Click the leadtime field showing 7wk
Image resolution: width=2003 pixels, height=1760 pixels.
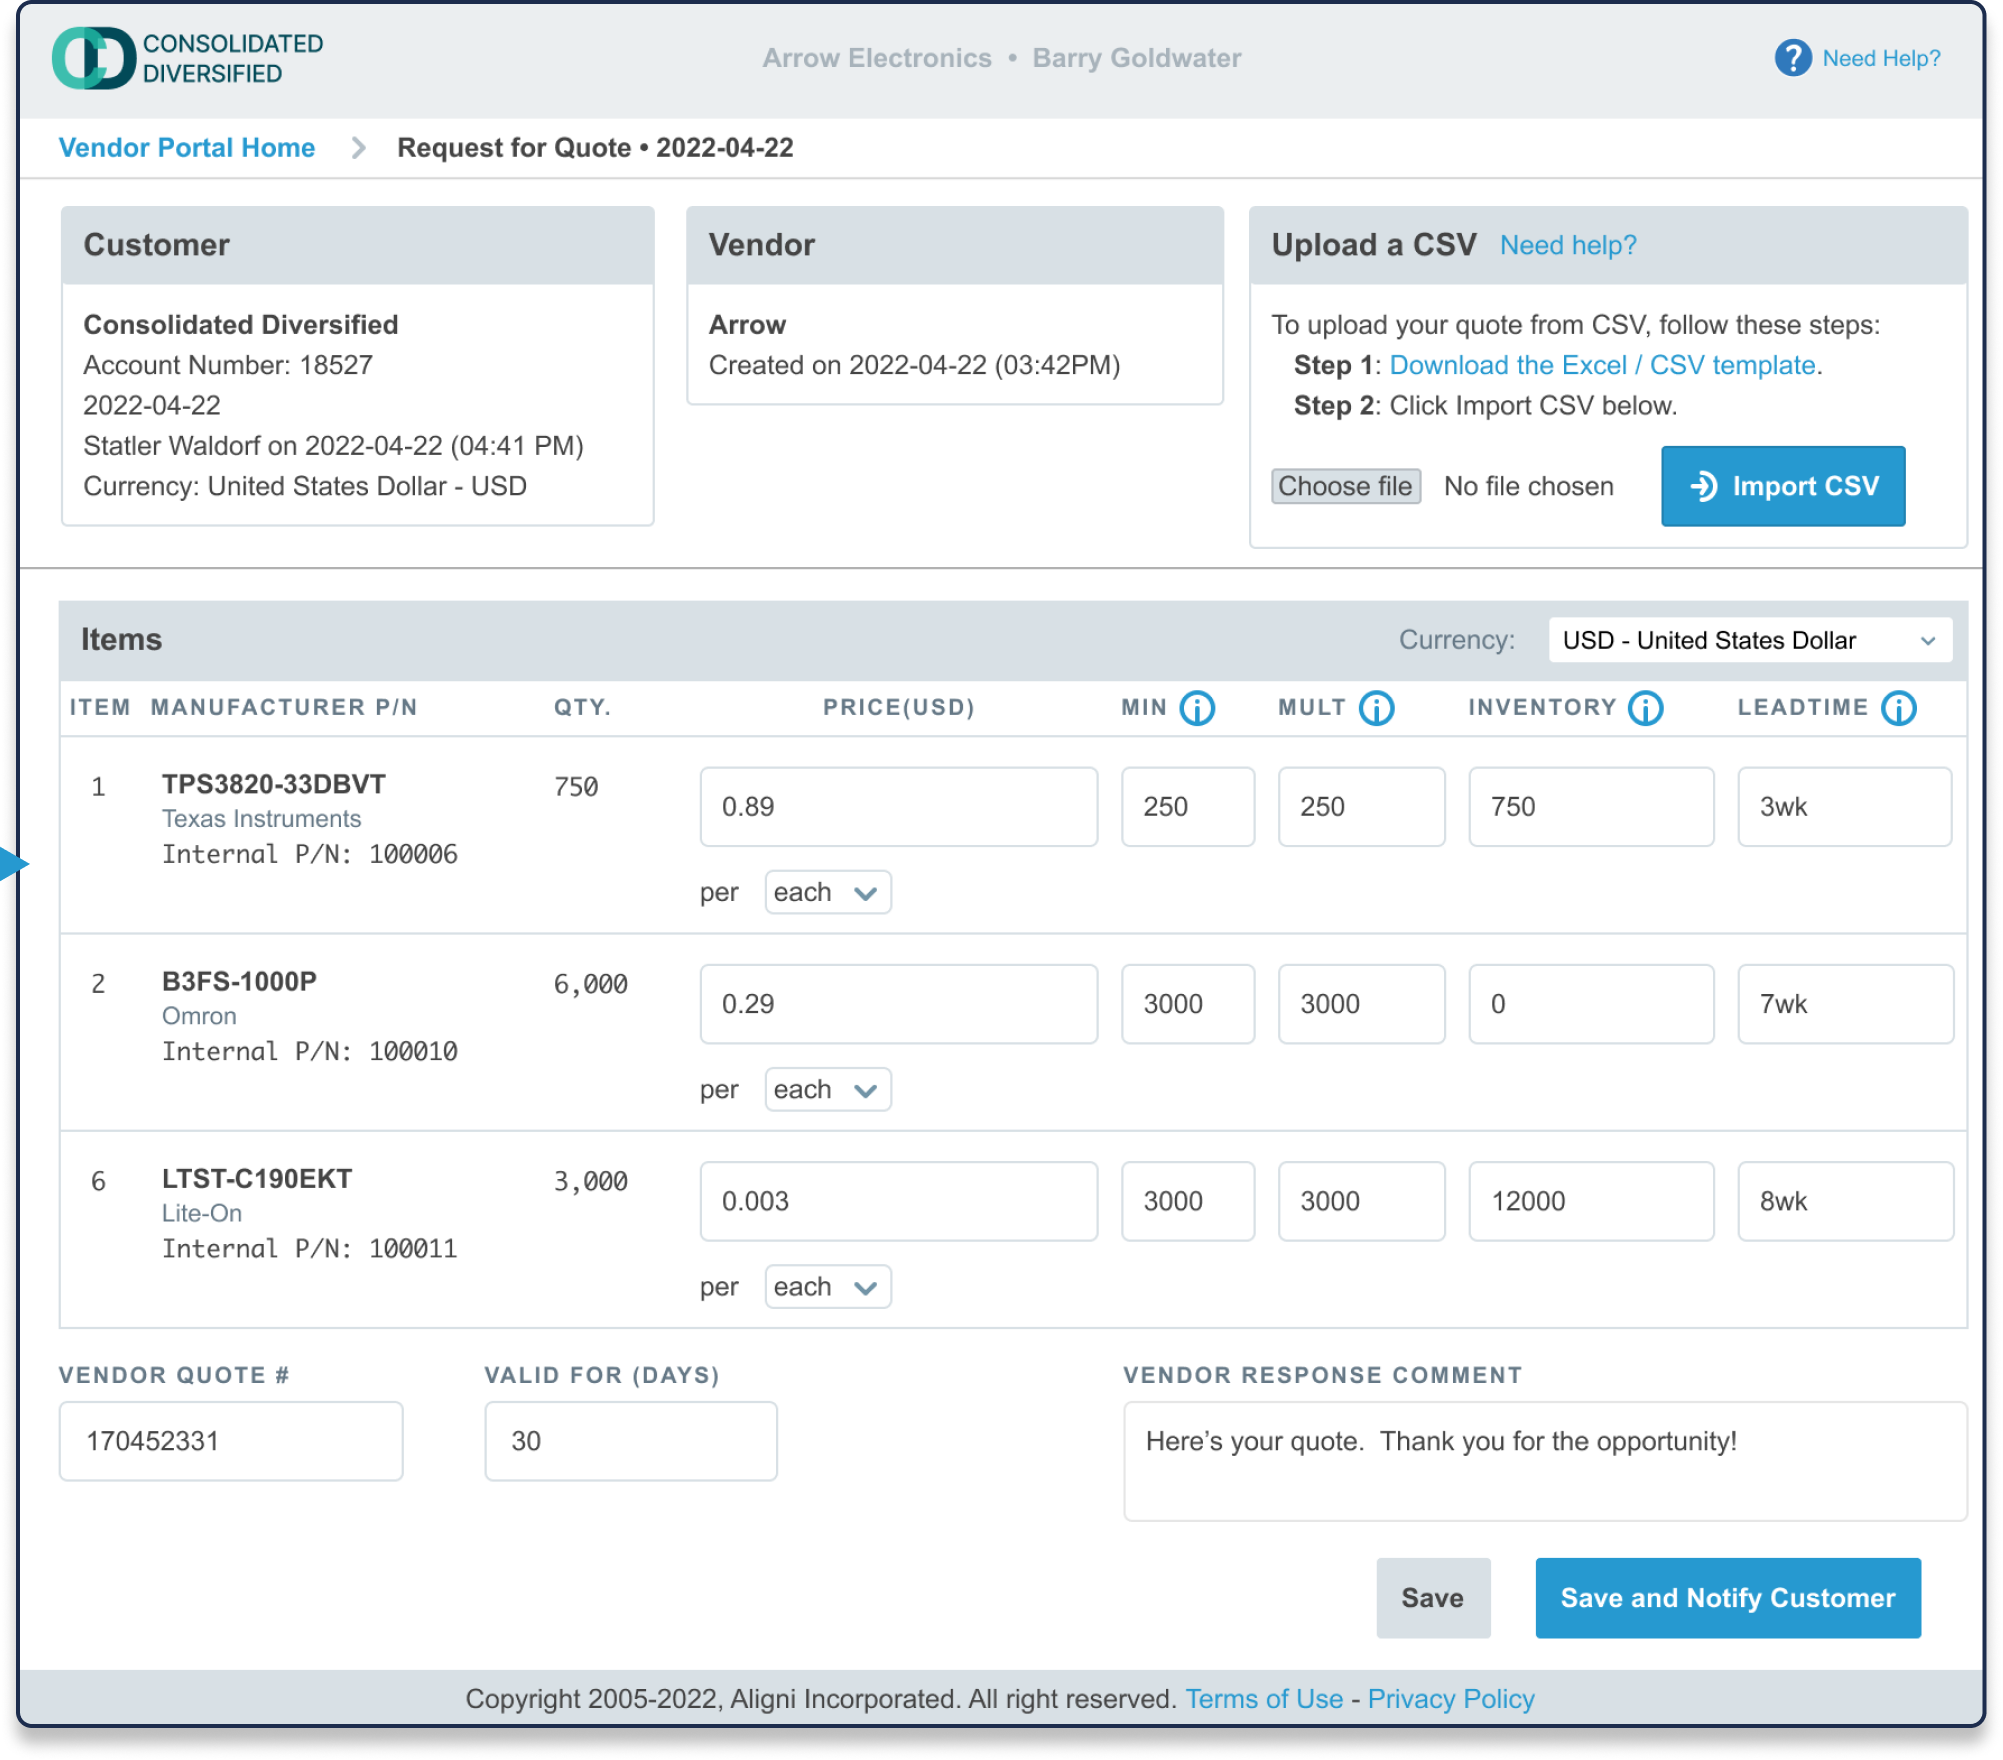[x=1844, y=1003]
